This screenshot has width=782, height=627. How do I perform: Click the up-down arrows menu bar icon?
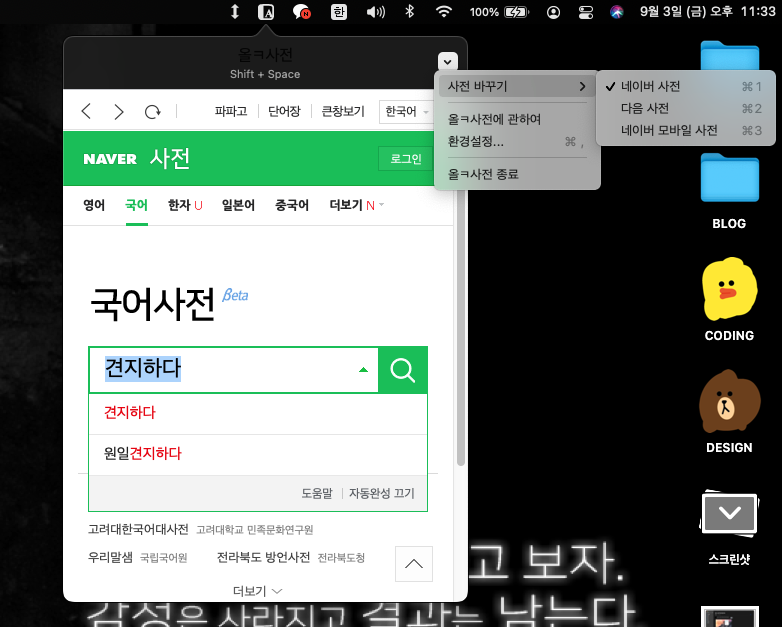[x=234, y=11]
